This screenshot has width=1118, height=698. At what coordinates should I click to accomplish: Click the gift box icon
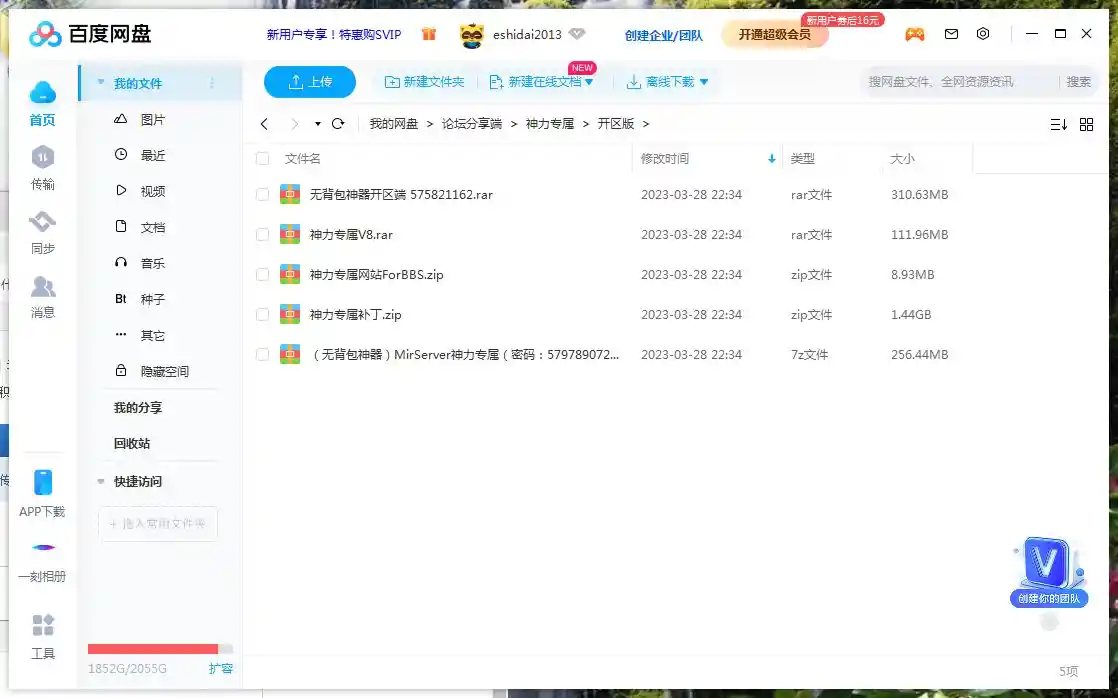pos(429,34)
